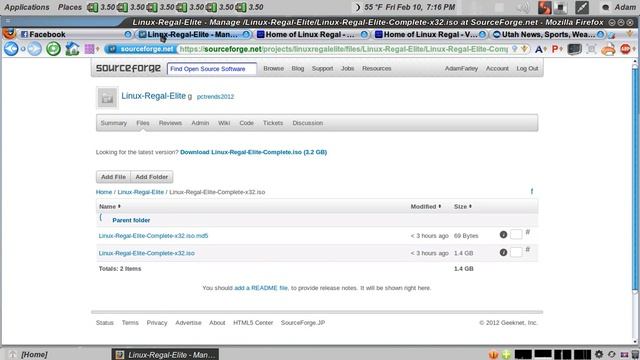The height and width of the screenshot is (360, 640).
Task: Click the weather moon icon 55 °F
Action: pos(358,7)
